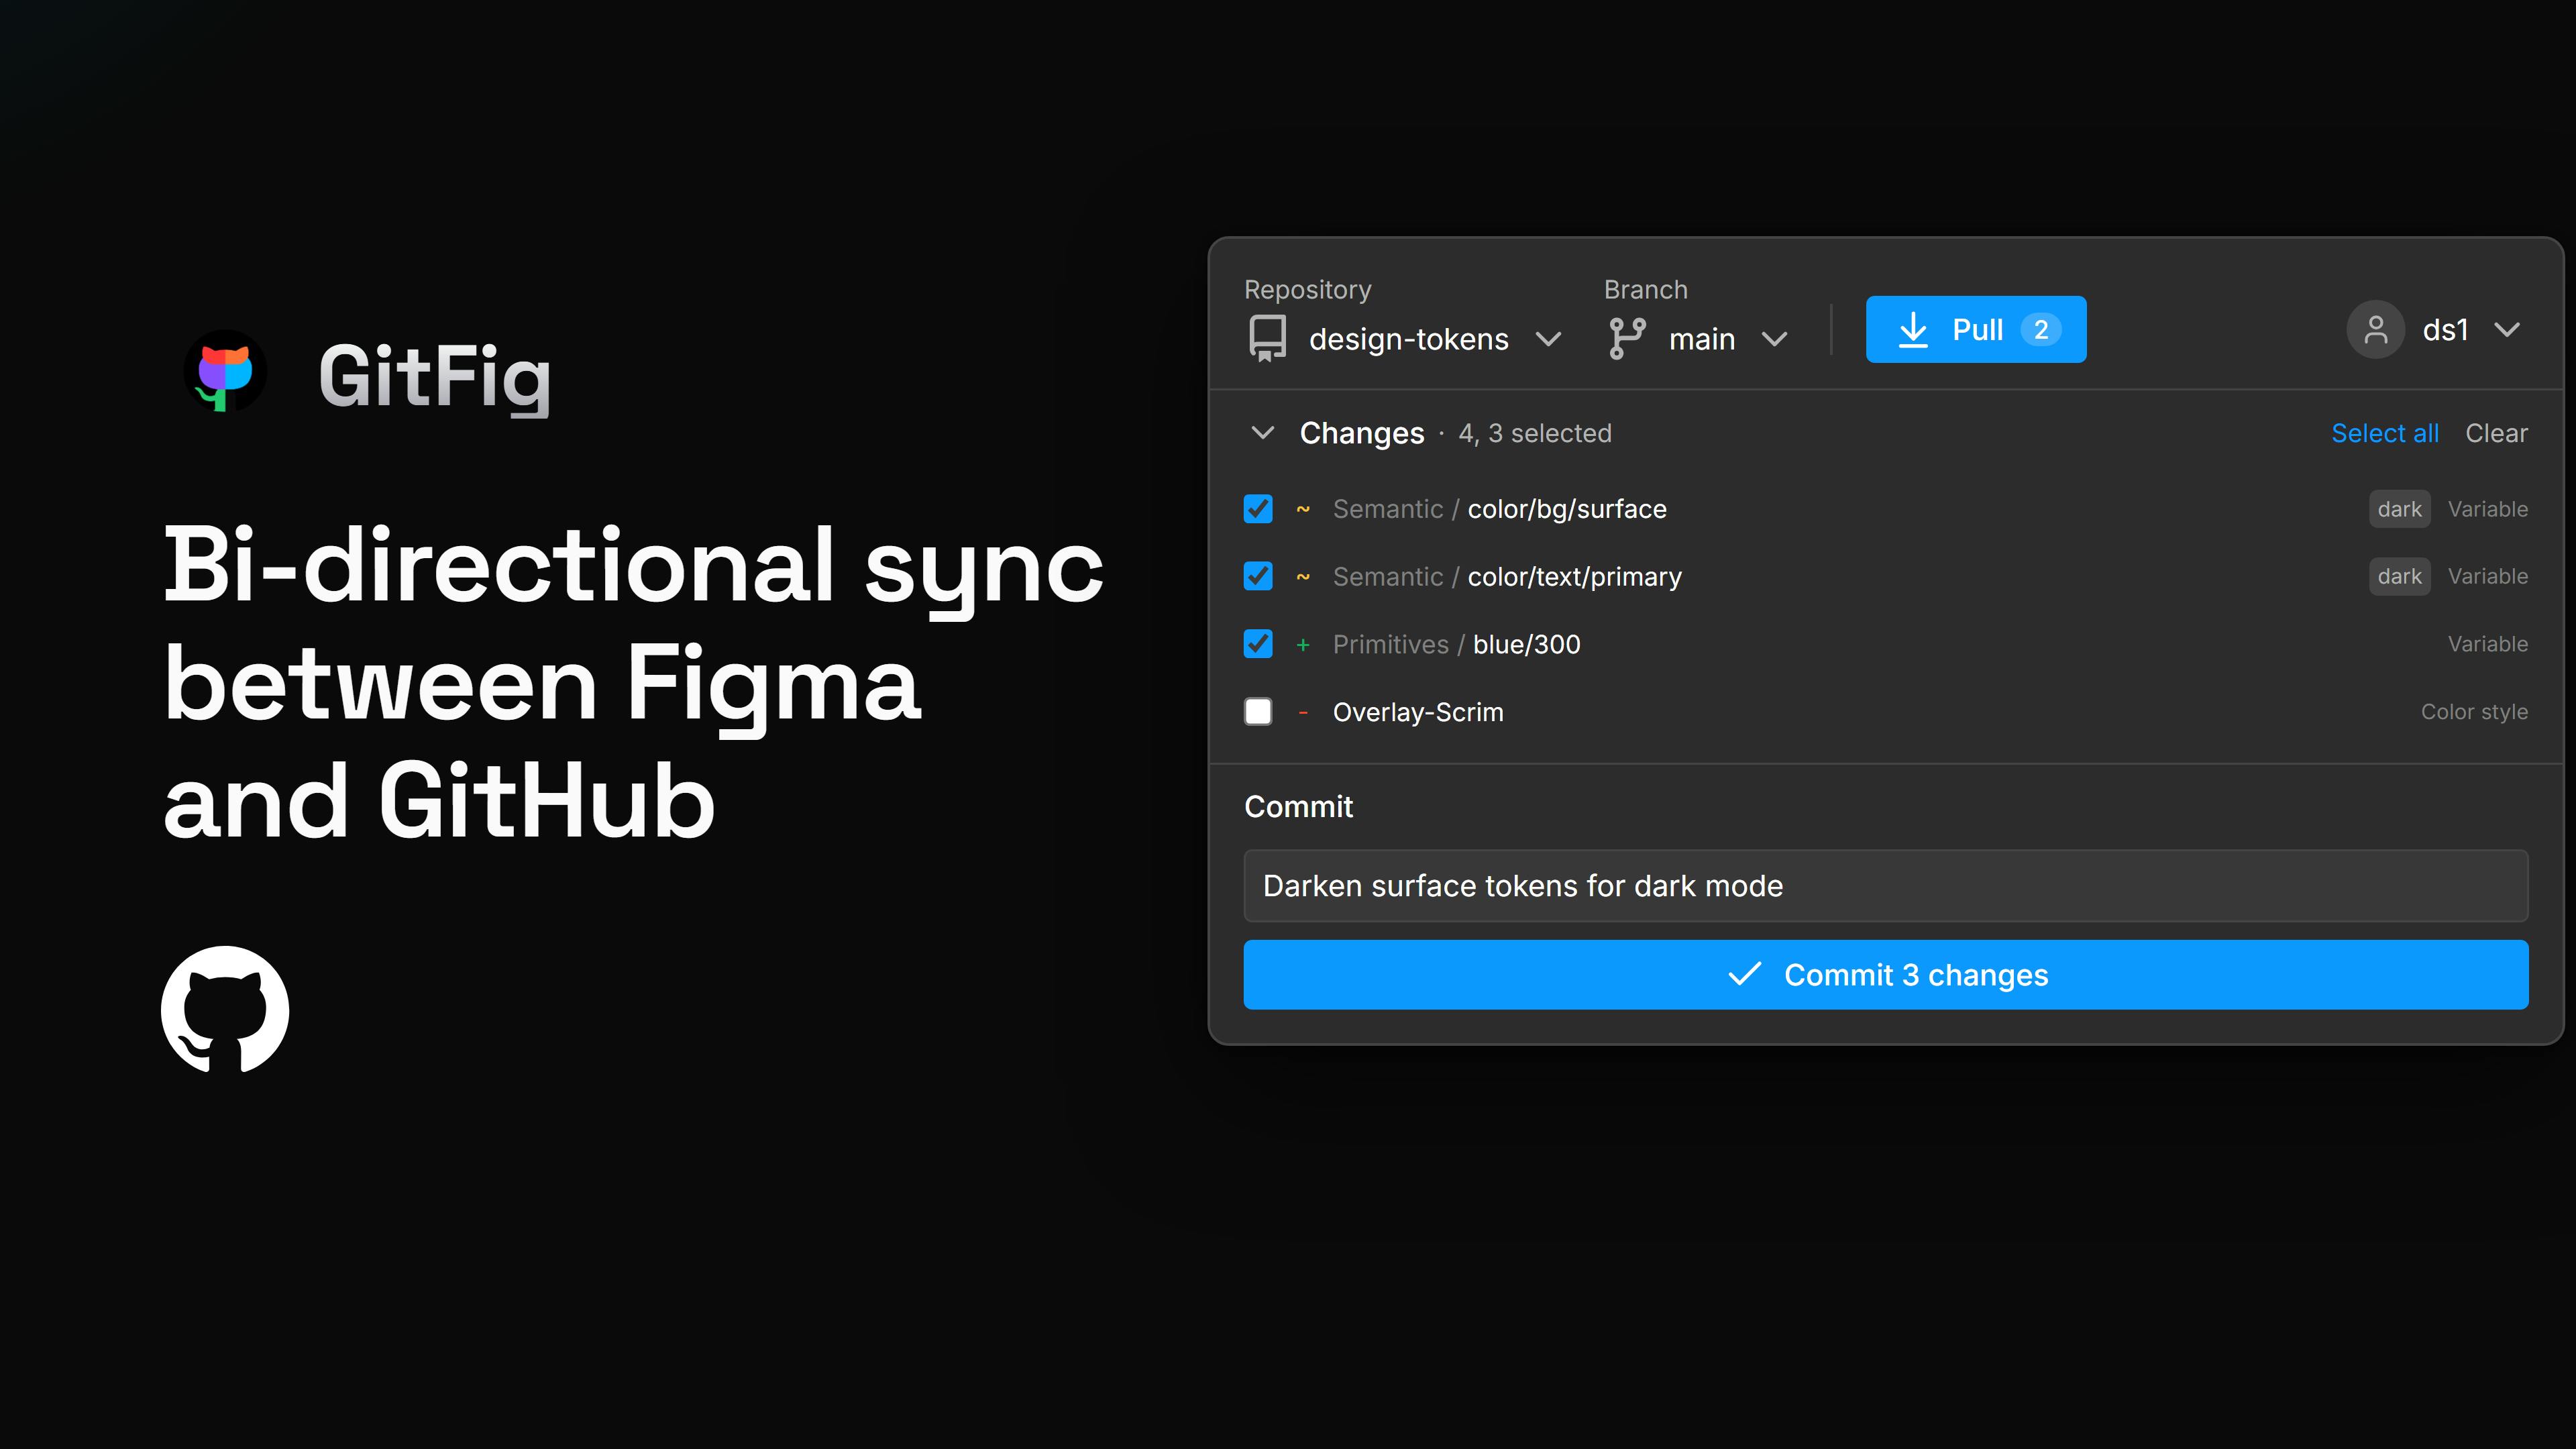
Task: Click the GitHub octocat logo
Action: pyautogui.click(x=225, y=1009)
